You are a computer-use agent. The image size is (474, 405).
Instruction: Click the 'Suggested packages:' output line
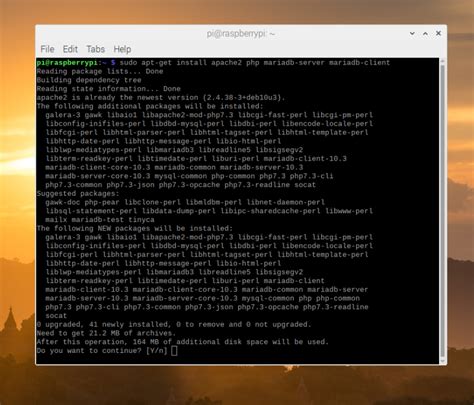pos(78,194)
